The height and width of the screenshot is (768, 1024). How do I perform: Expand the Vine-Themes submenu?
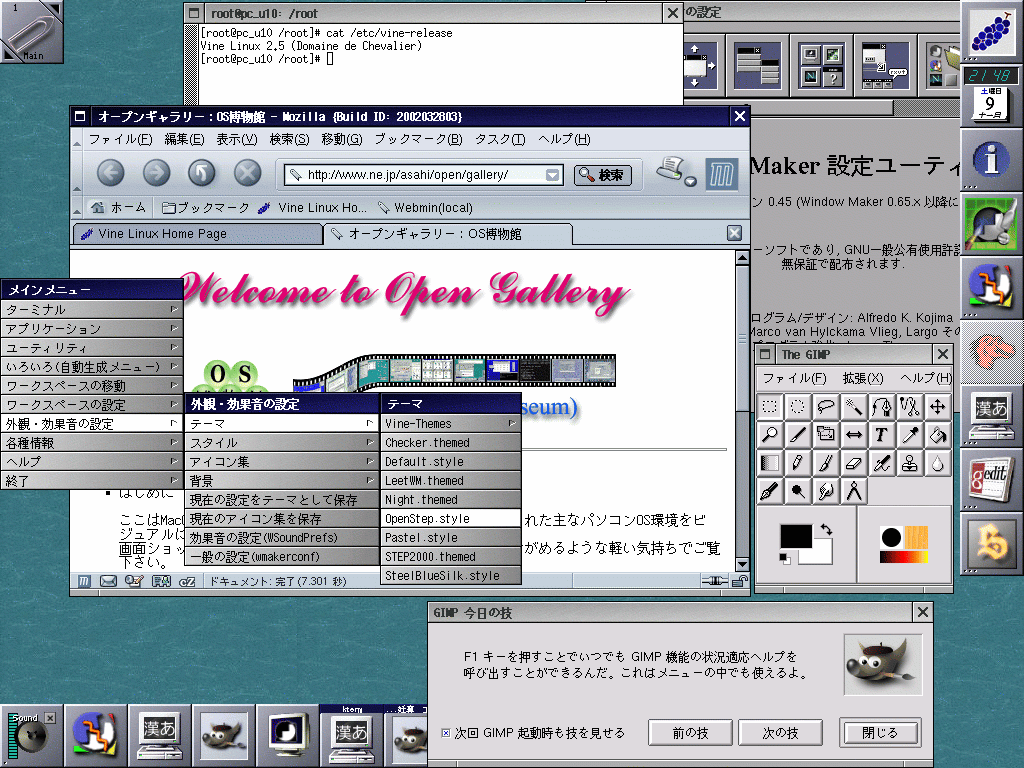tap(451, 423)
